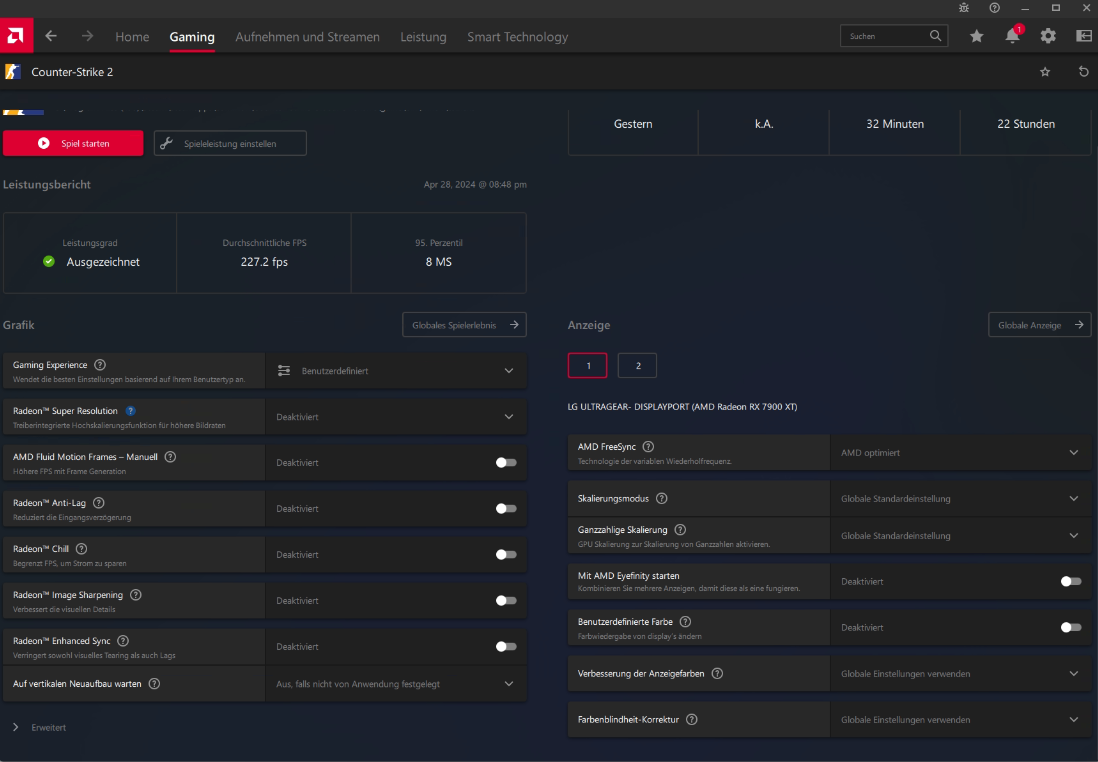Open Auf vertikalen Neuaufbau warten dropdown
Viewport: 1098px width, 762px height.
point(396,684)
